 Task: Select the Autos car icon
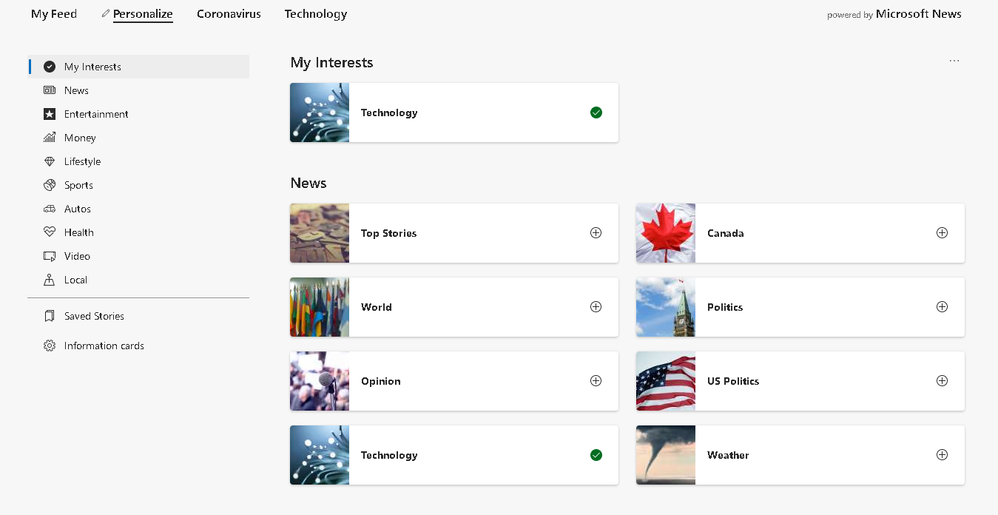50,209
